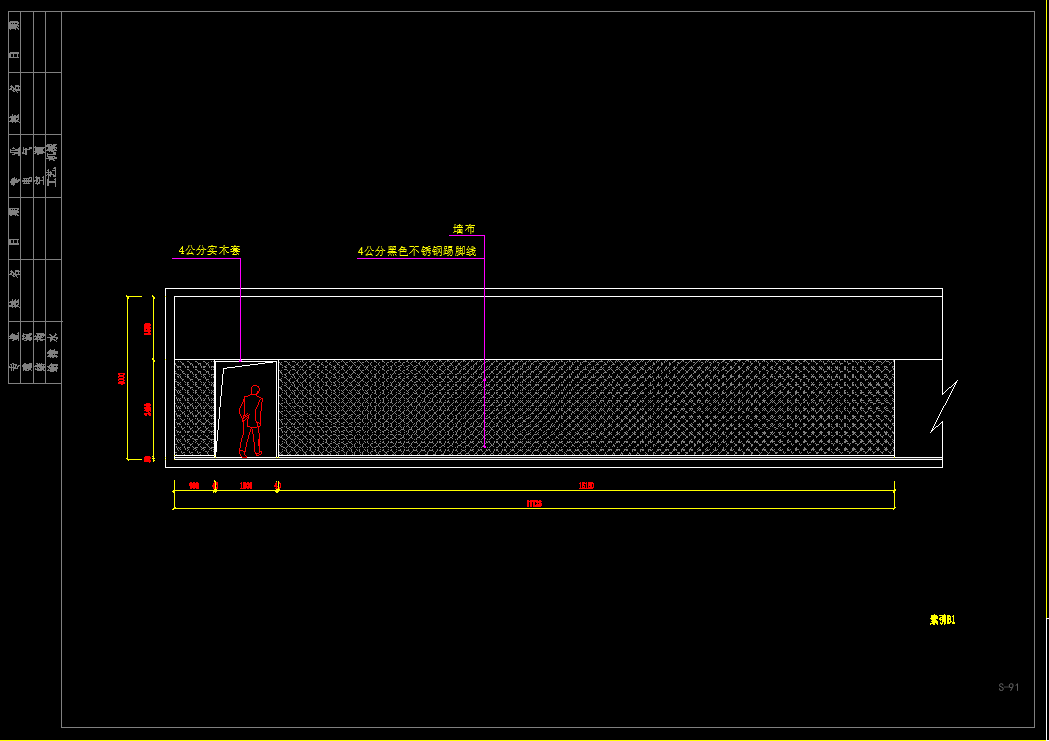This screenshot has width=1049, height=741.
Task: Select the "4公分黑色不锈钢踢脚线" label text
Action: click(x=417, y=252)
